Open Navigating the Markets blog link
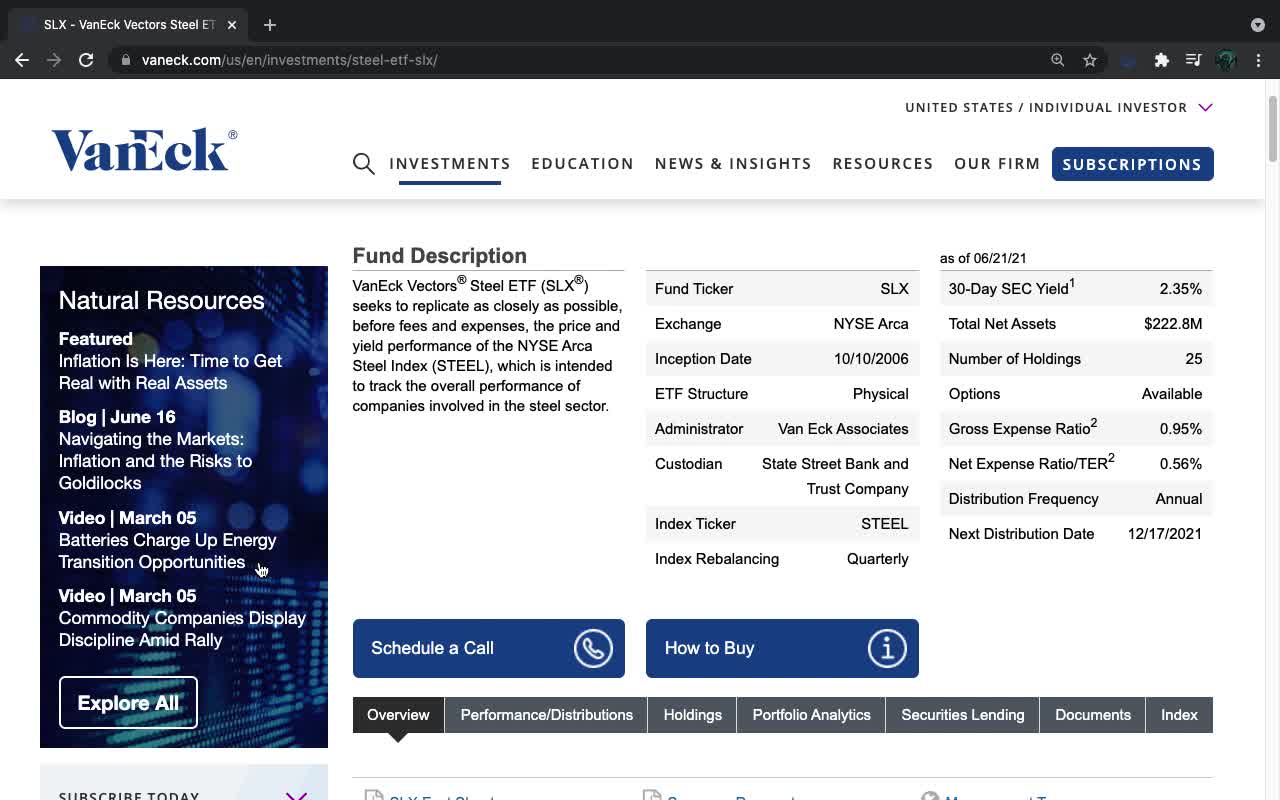Screen dimensions: 1280x800 click(155, 461)
